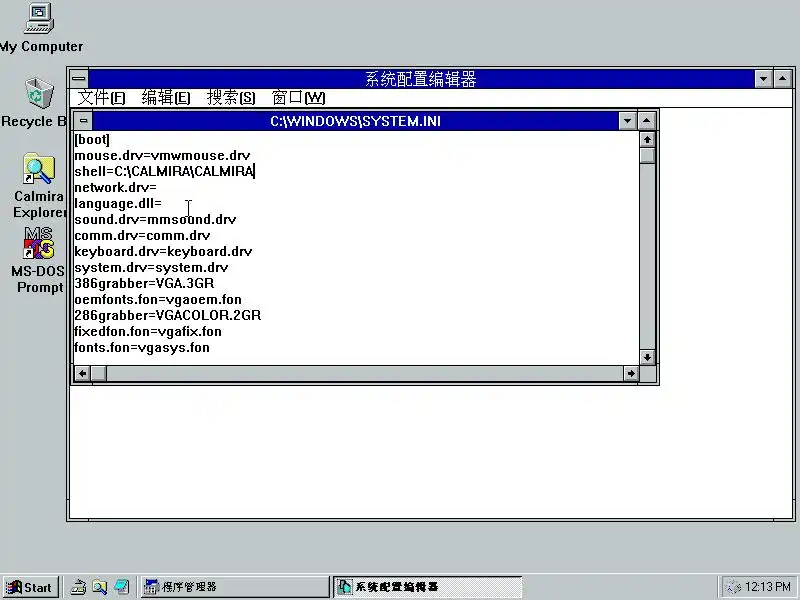
Task: Click the keyboard.drv=keyboard.drv line
Action: (163, 252)
